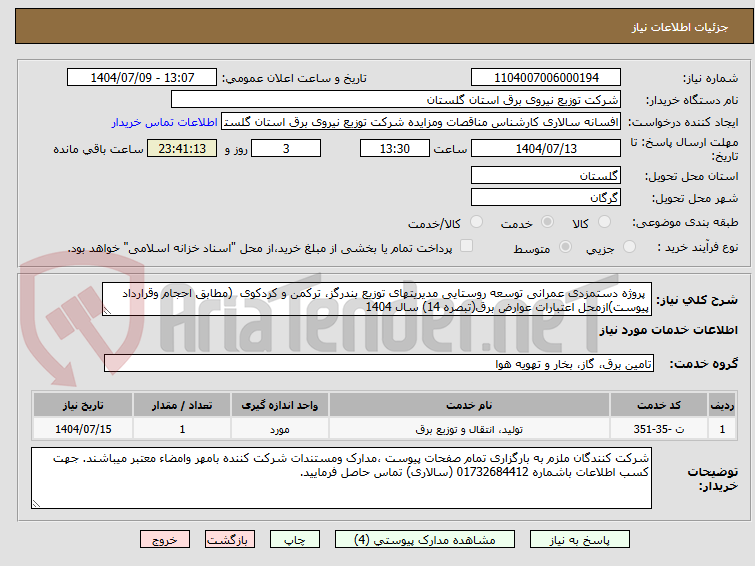The width and height of the screenshot is (755, 566).
Task: Click buyer name field شرکت توزیع نیروی برق
Action: [396, 100]
